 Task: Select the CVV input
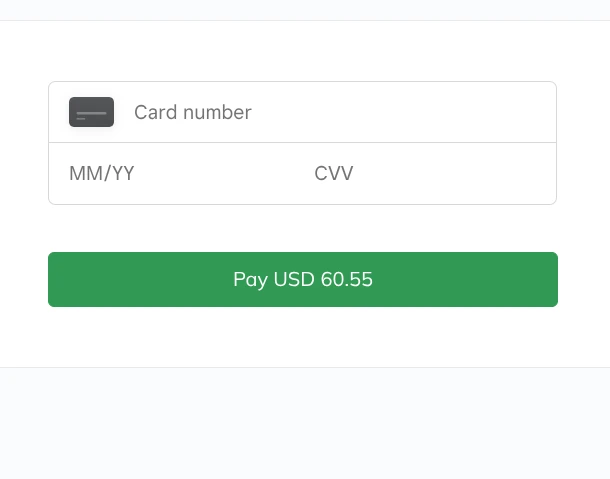(x=420, y=174)
